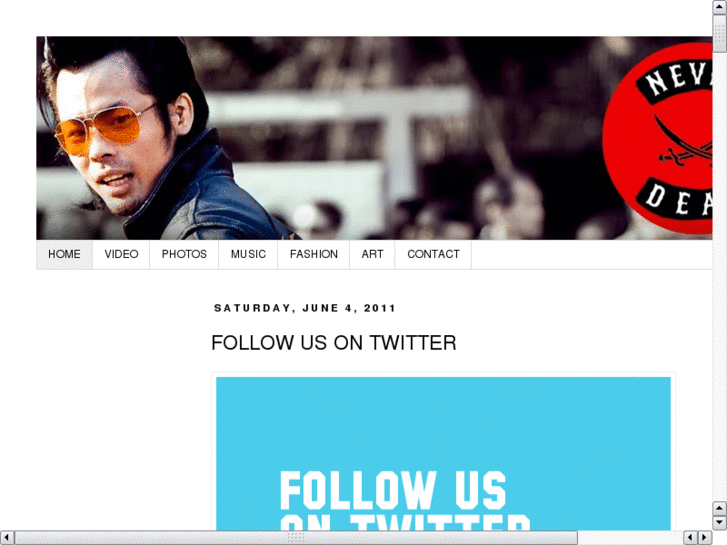Click the vertical scrollbar thumb
This screenshot has width=727, height=545.
coord(719,34)
